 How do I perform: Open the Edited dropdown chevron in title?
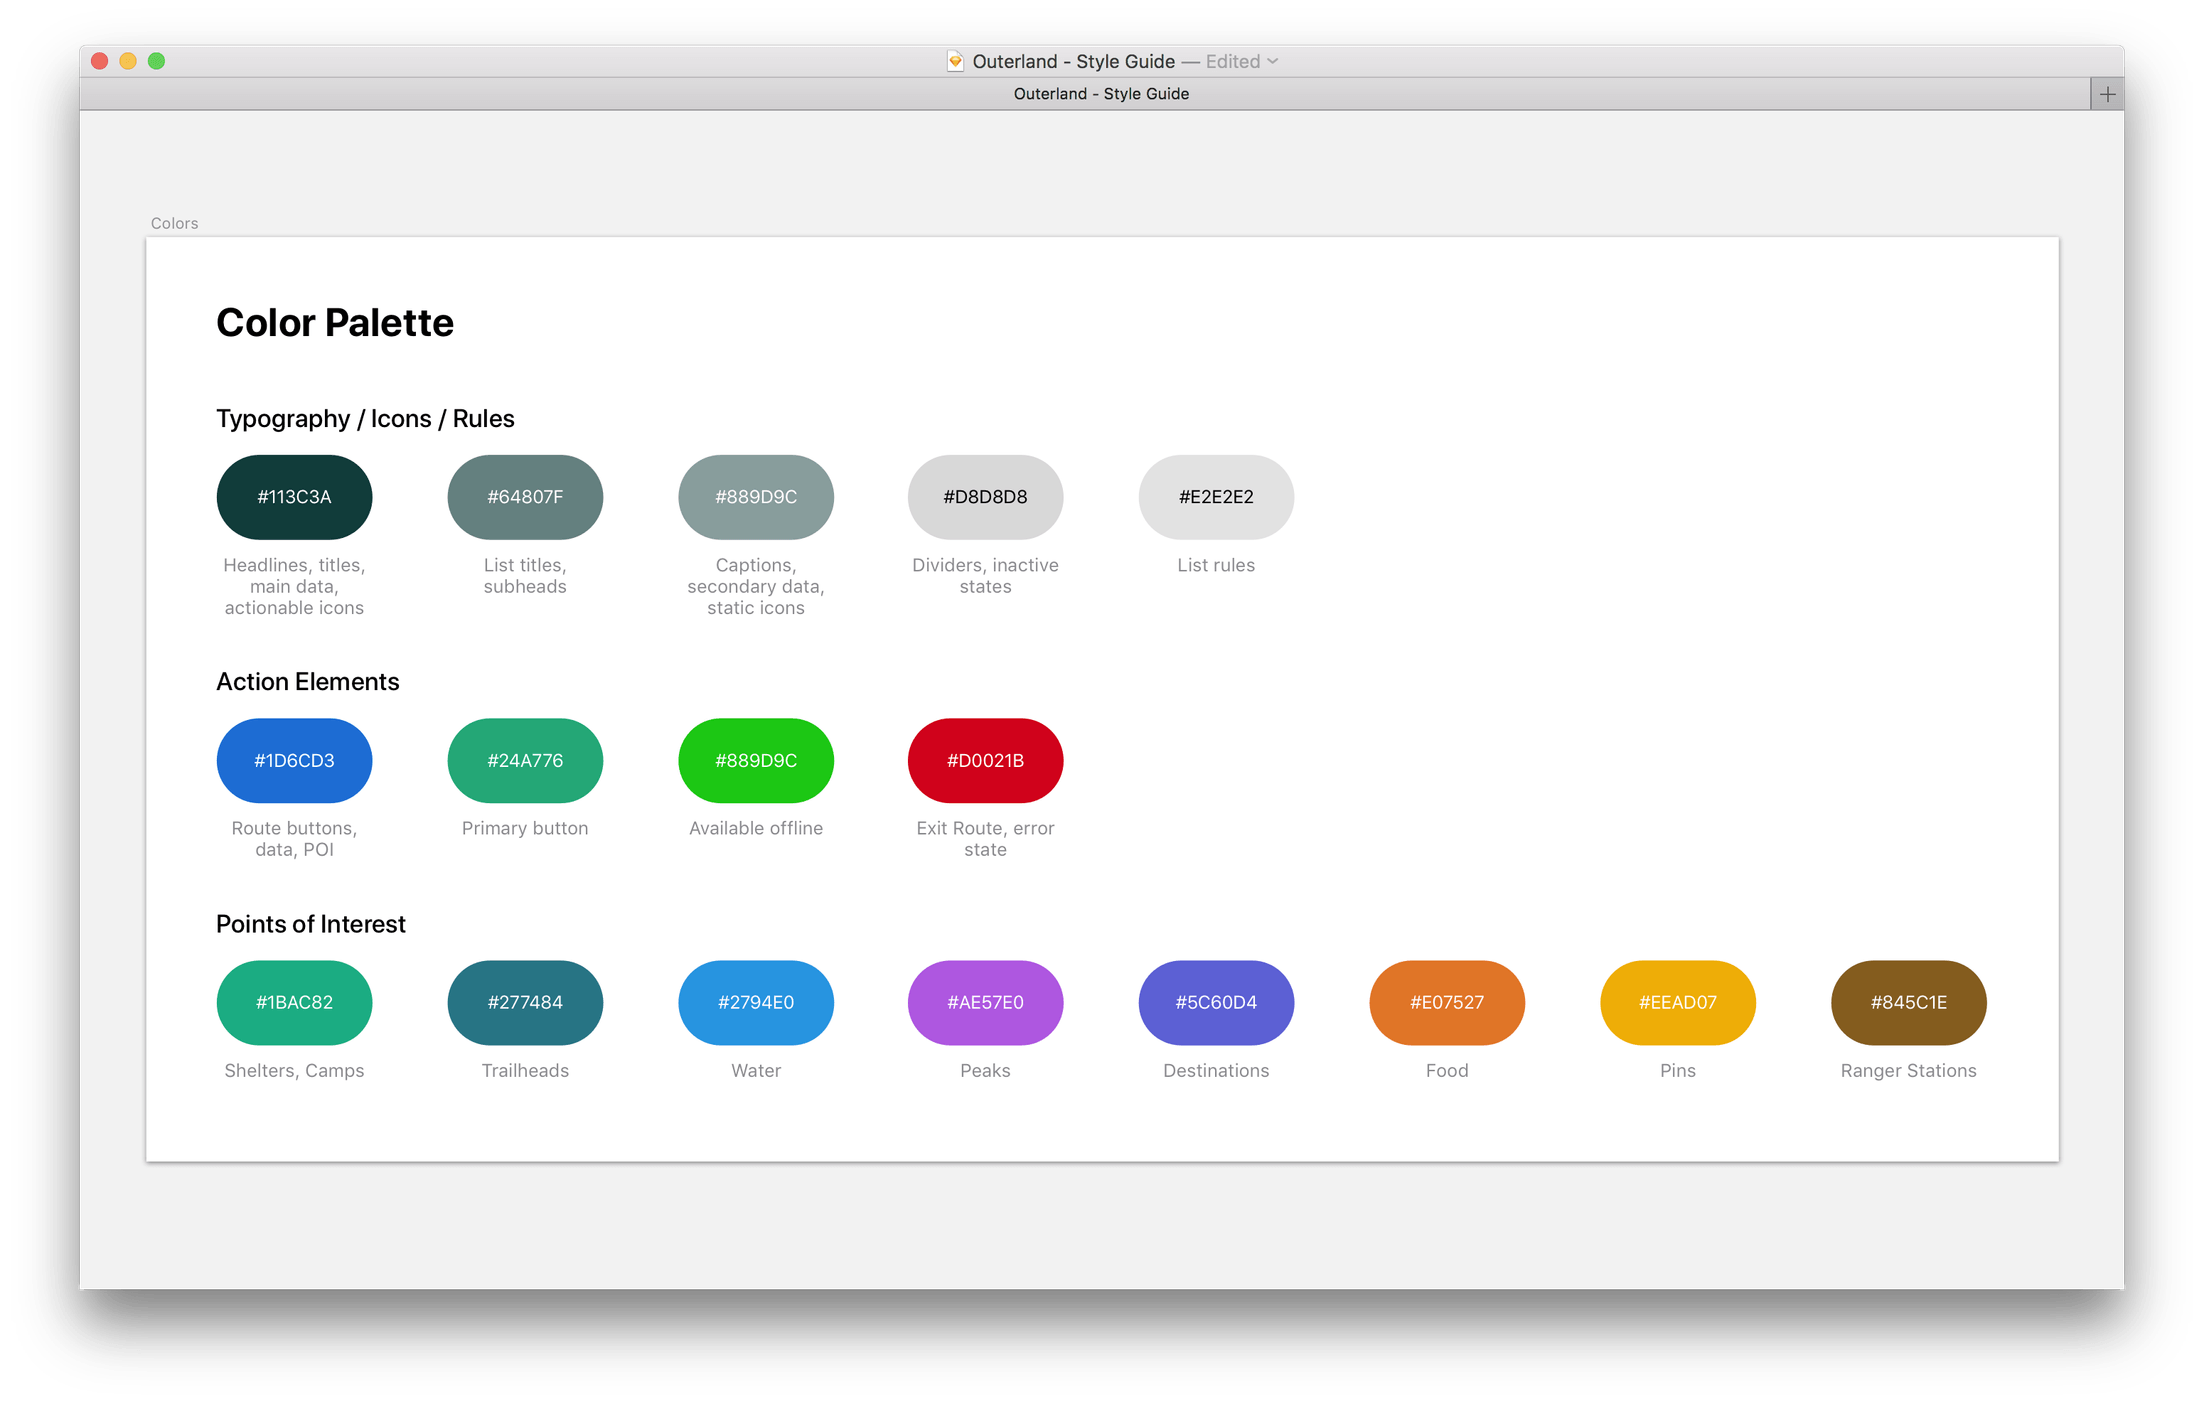pos(1273,61)
